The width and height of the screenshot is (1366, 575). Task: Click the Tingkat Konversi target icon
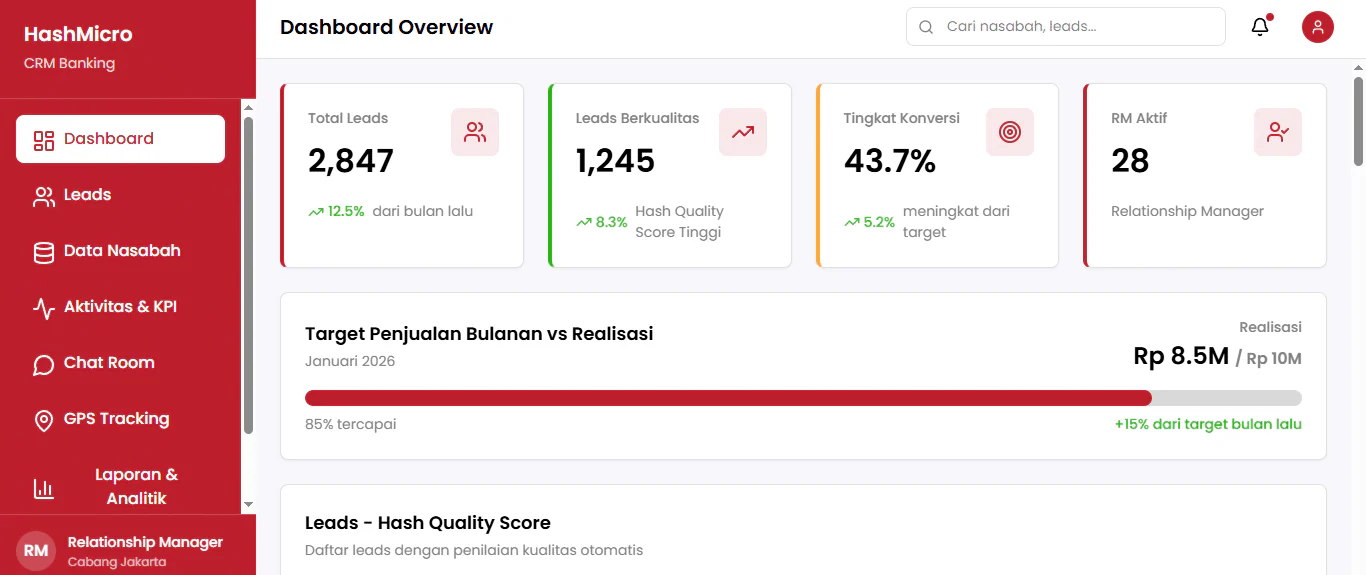(1010, 132)
